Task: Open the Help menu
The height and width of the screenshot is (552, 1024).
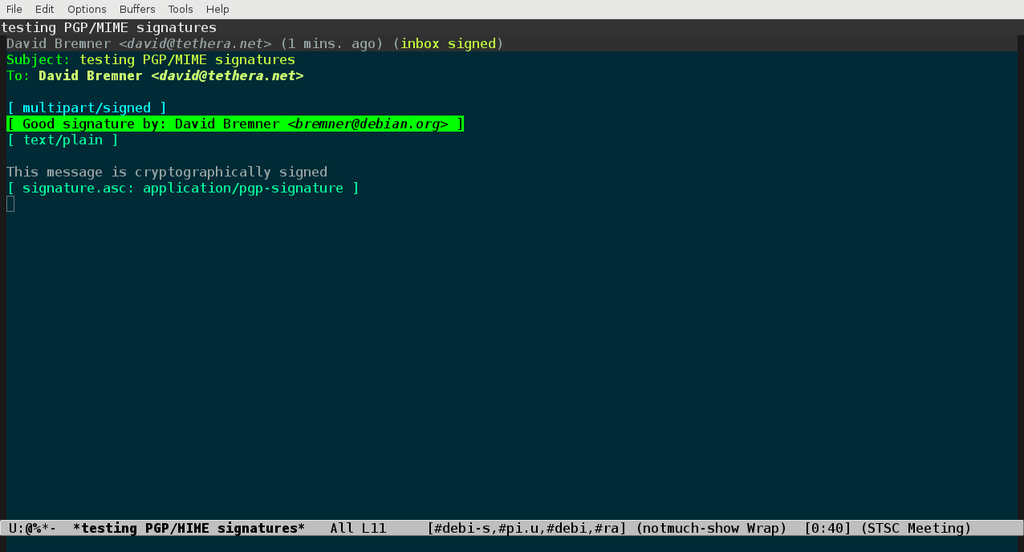Action: (x=217, y=9)
